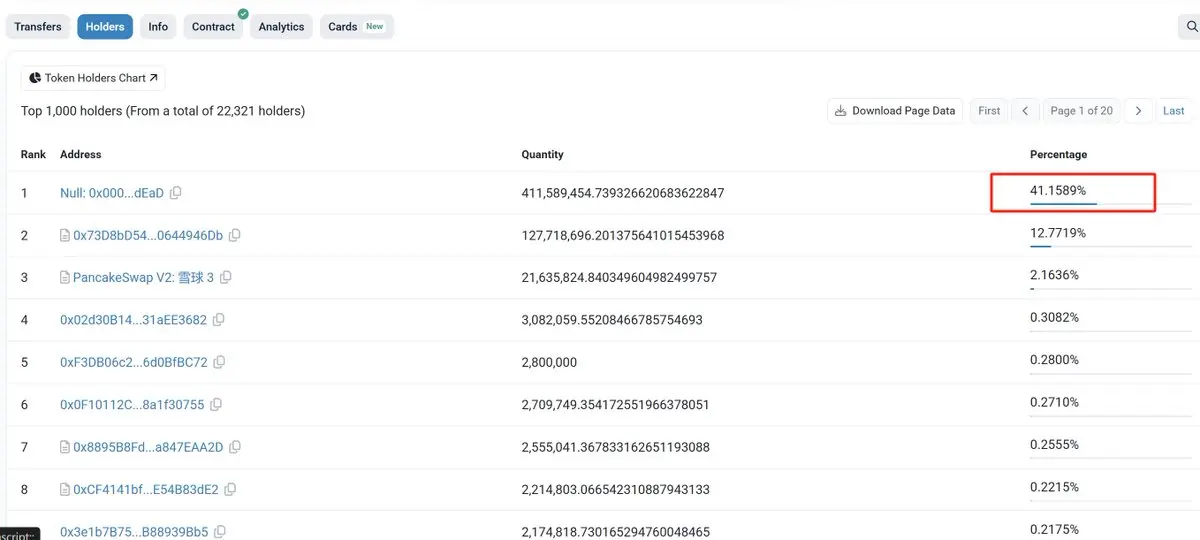Open address 0x3e1b7B75...B88939Bb5

134,532
